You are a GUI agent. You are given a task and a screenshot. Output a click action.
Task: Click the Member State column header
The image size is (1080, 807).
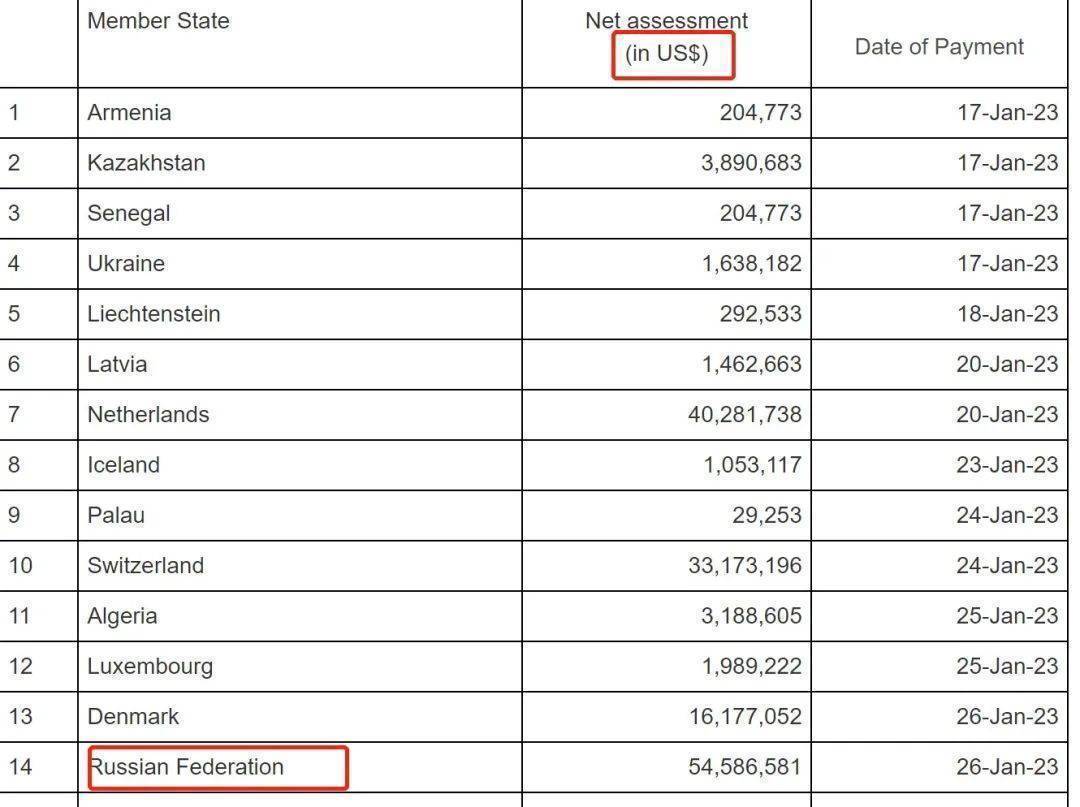(x=158, y=21)
